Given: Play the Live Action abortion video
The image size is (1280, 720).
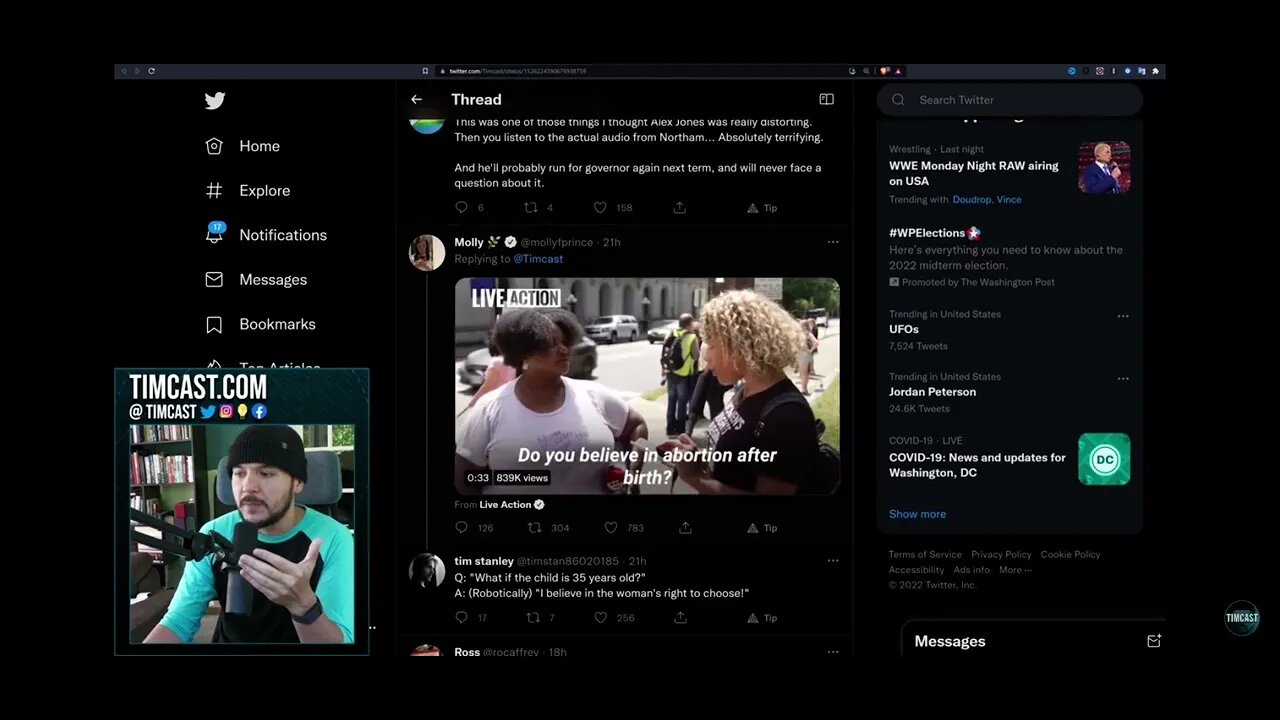Looking at the screenshot, I should [647, 386].
